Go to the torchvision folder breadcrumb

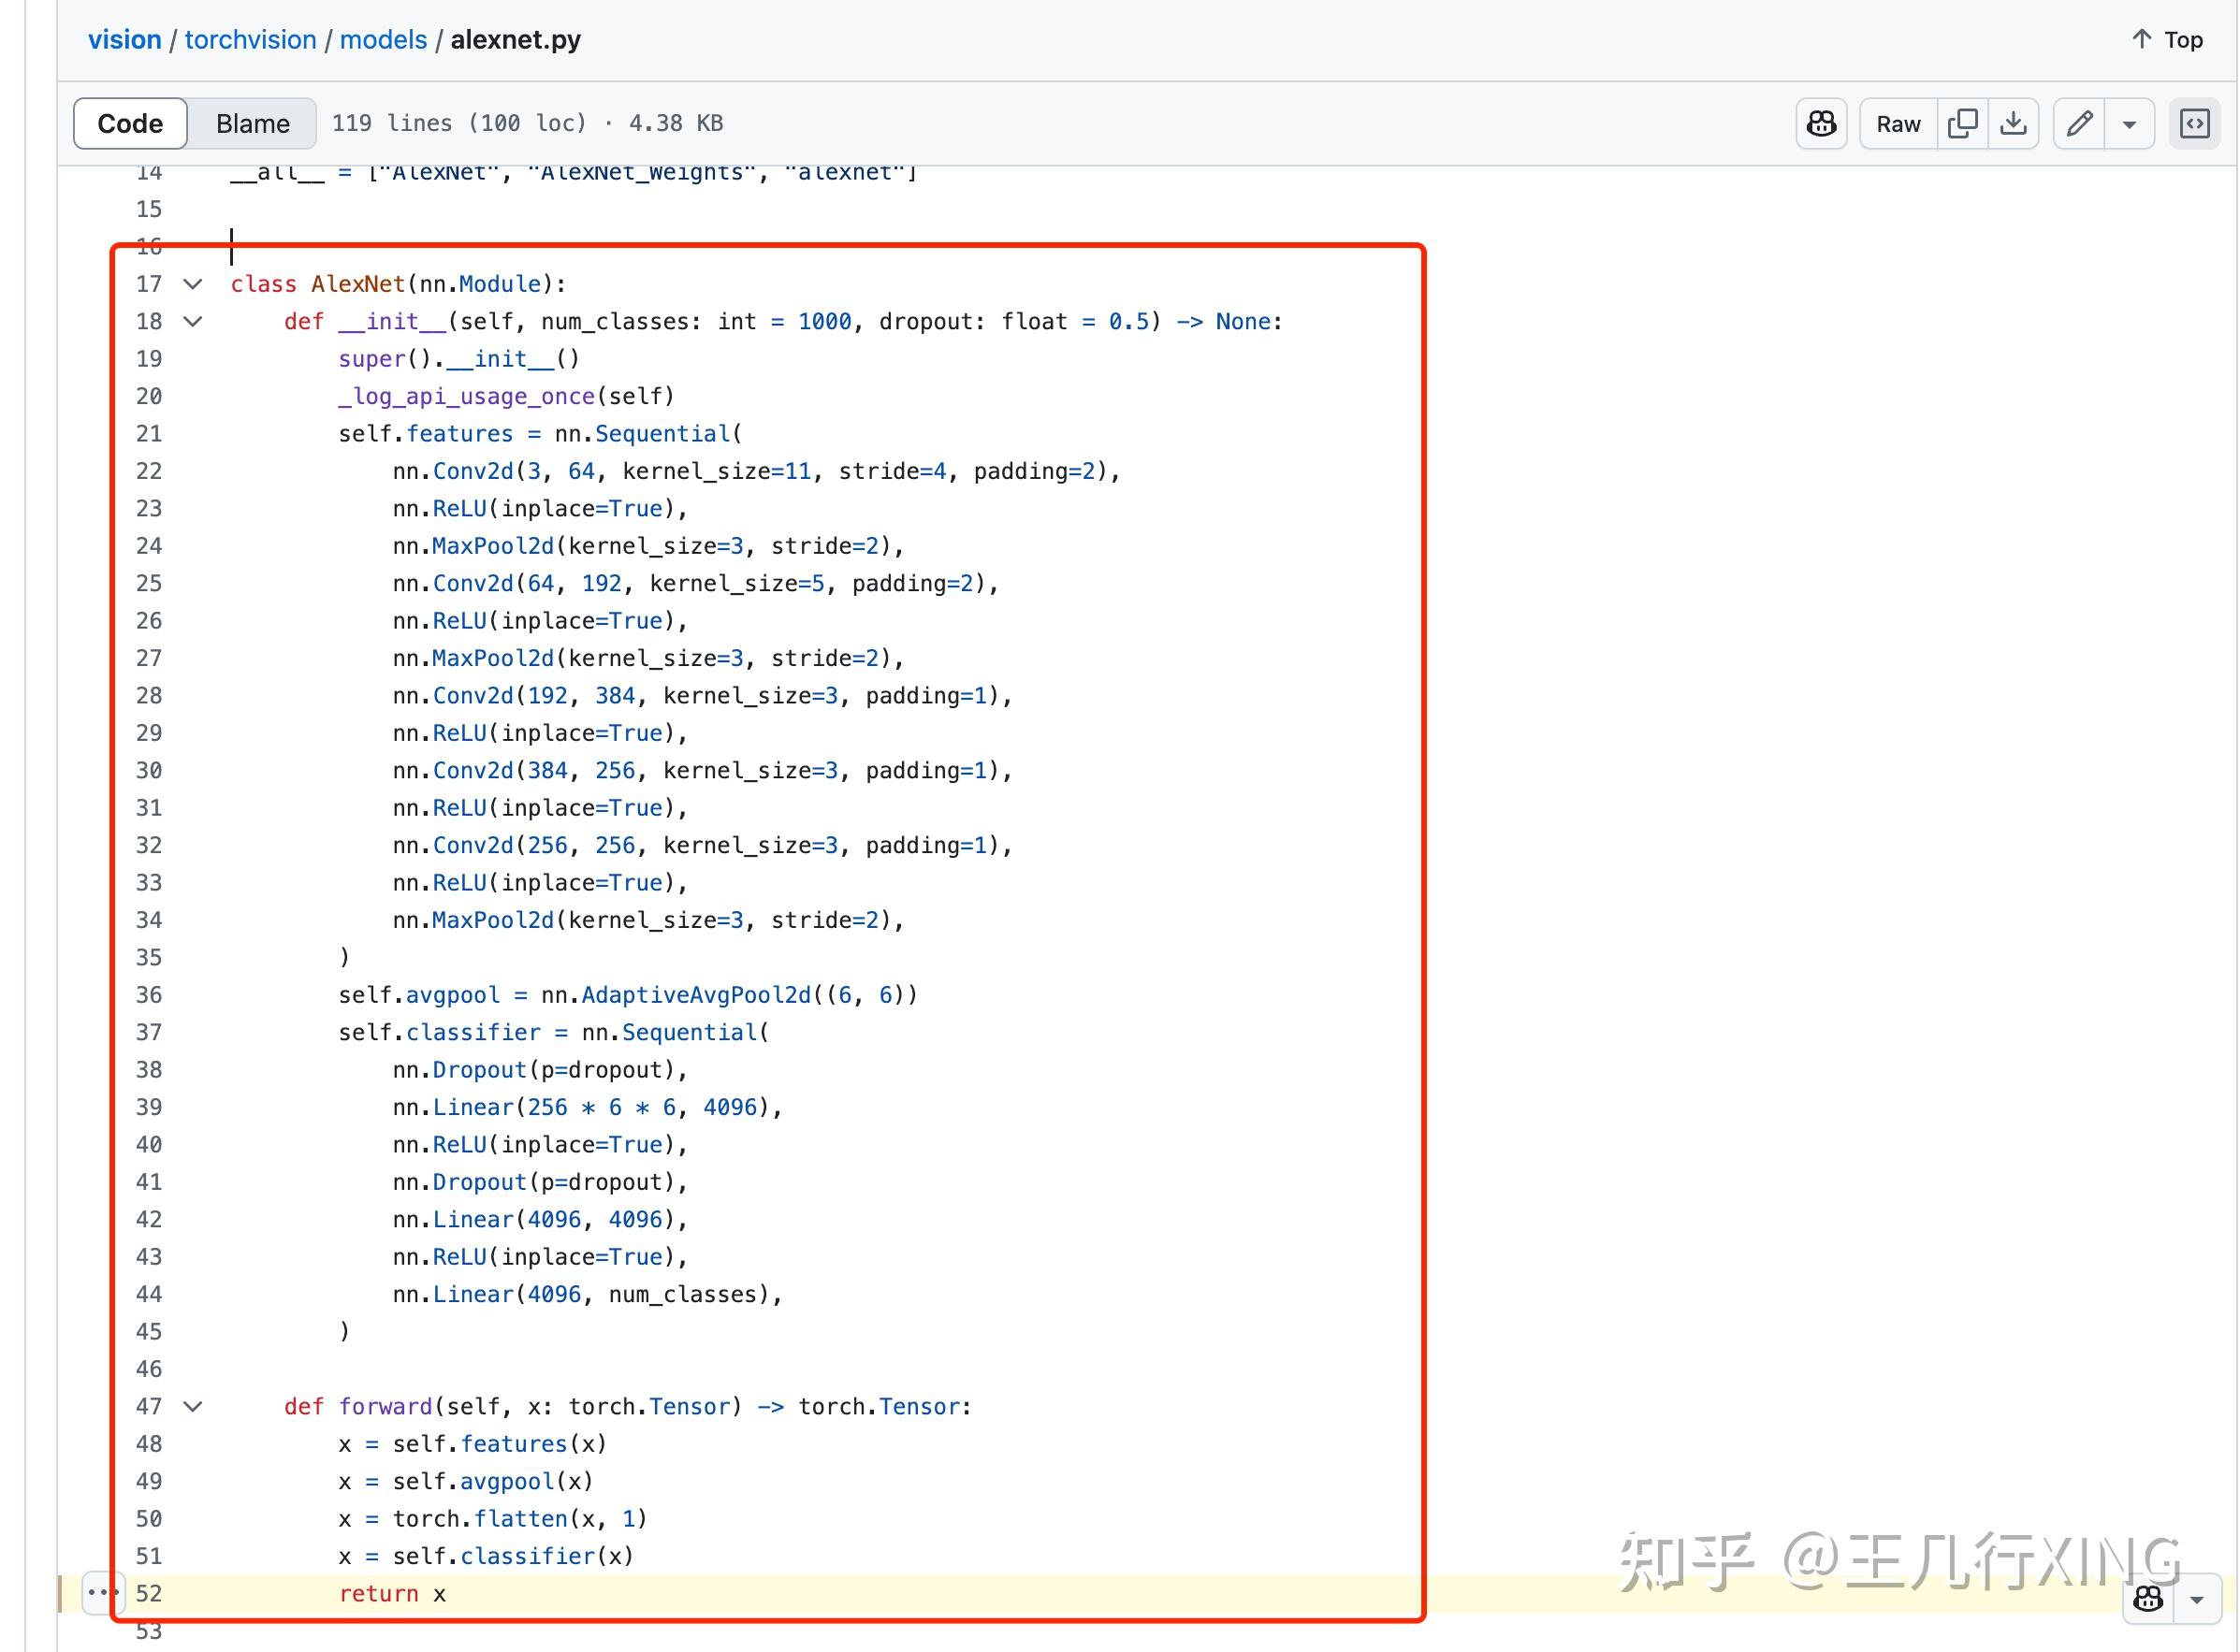250,39
